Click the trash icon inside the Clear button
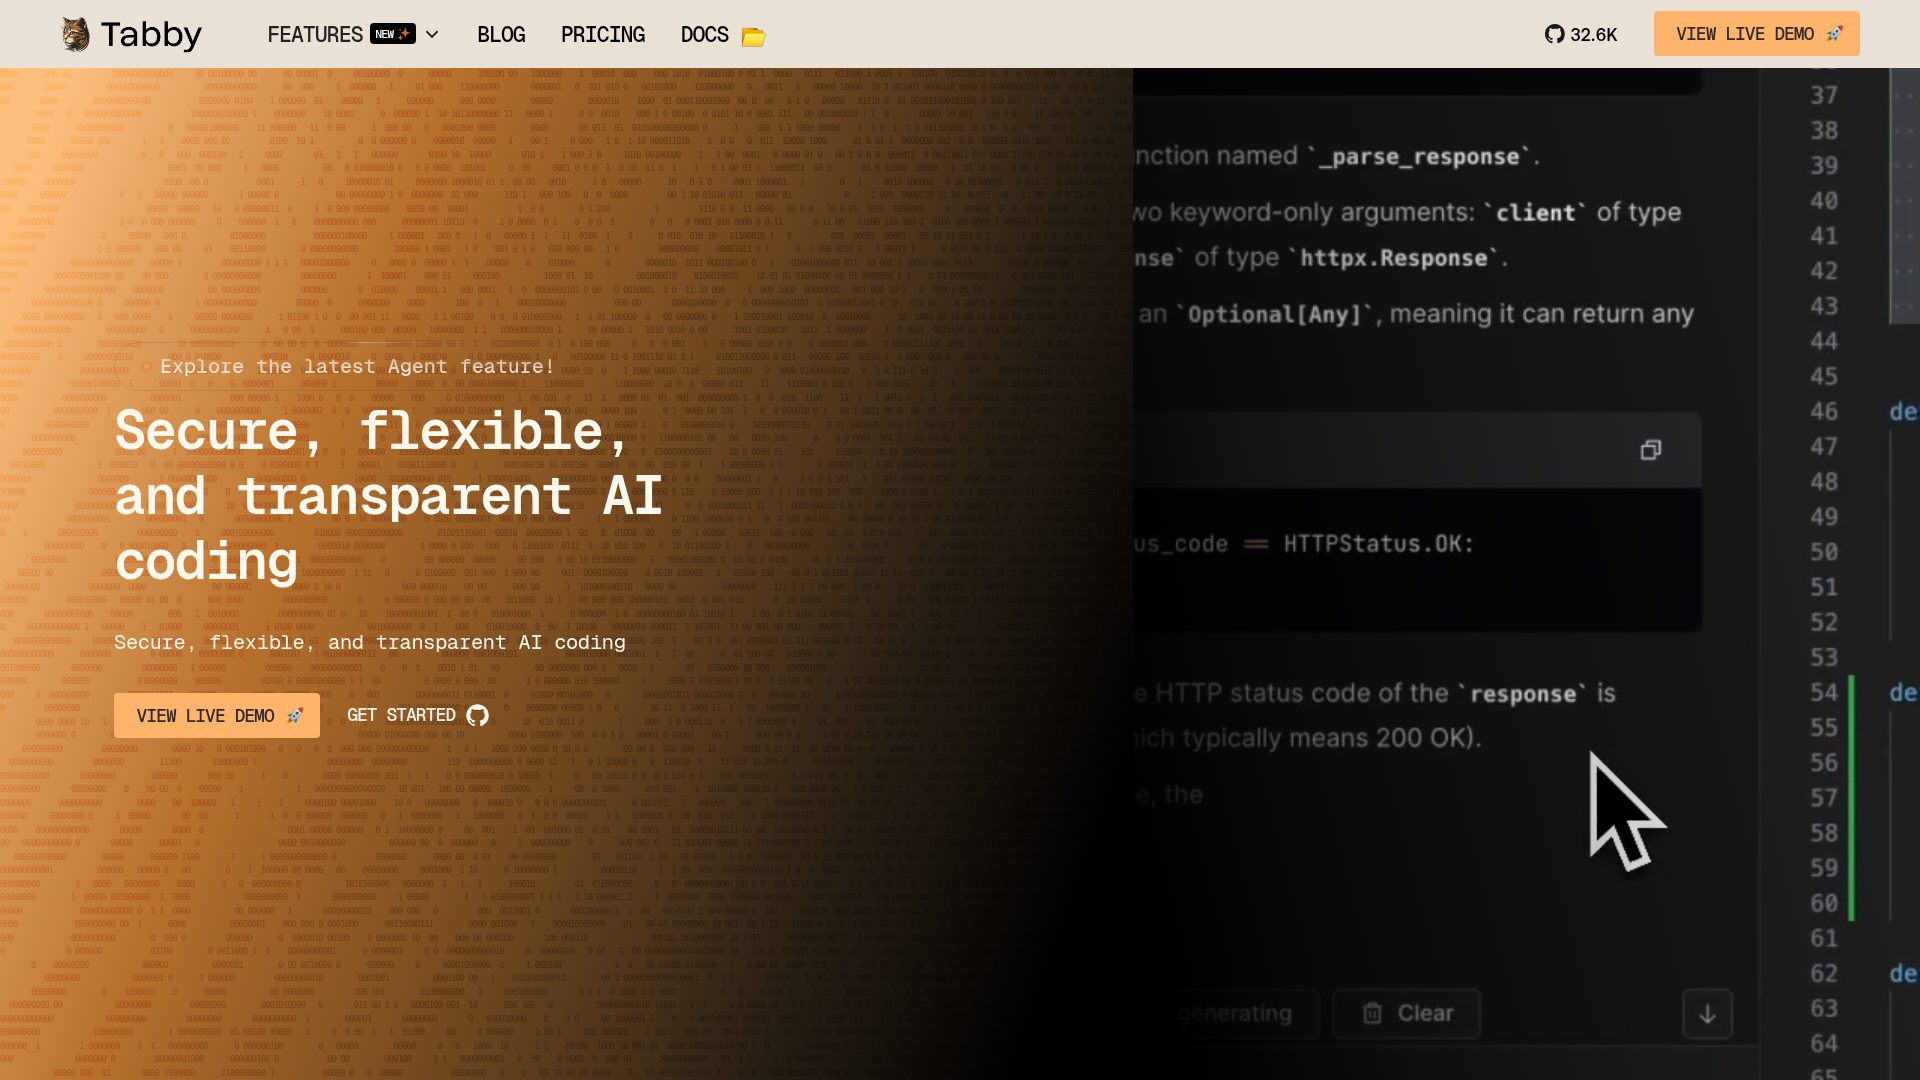Screen dimensions: 1920x1080 point(1372,1012)
